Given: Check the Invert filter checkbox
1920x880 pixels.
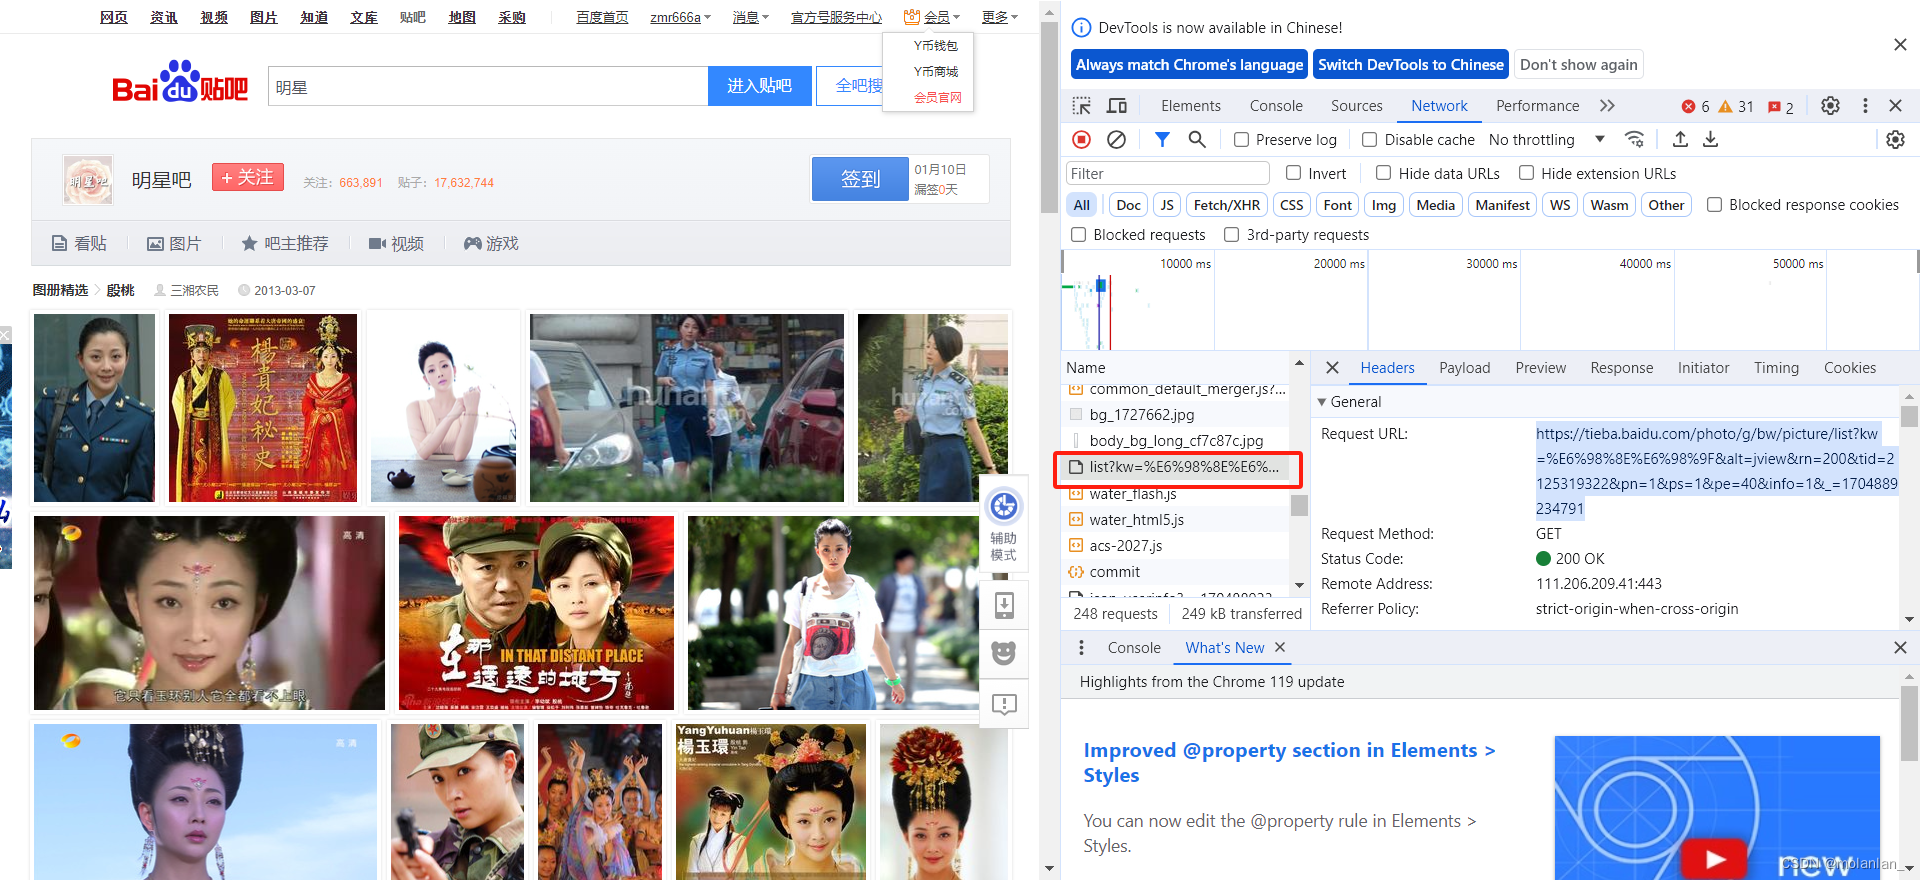Looking at the screenshot, I should (x=1293, y=173).
